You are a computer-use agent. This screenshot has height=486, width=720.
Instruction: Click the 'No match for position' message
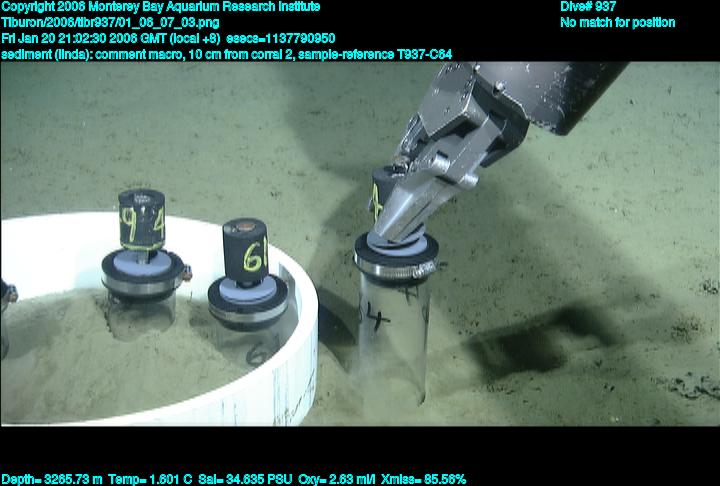[x=618, y=23]
